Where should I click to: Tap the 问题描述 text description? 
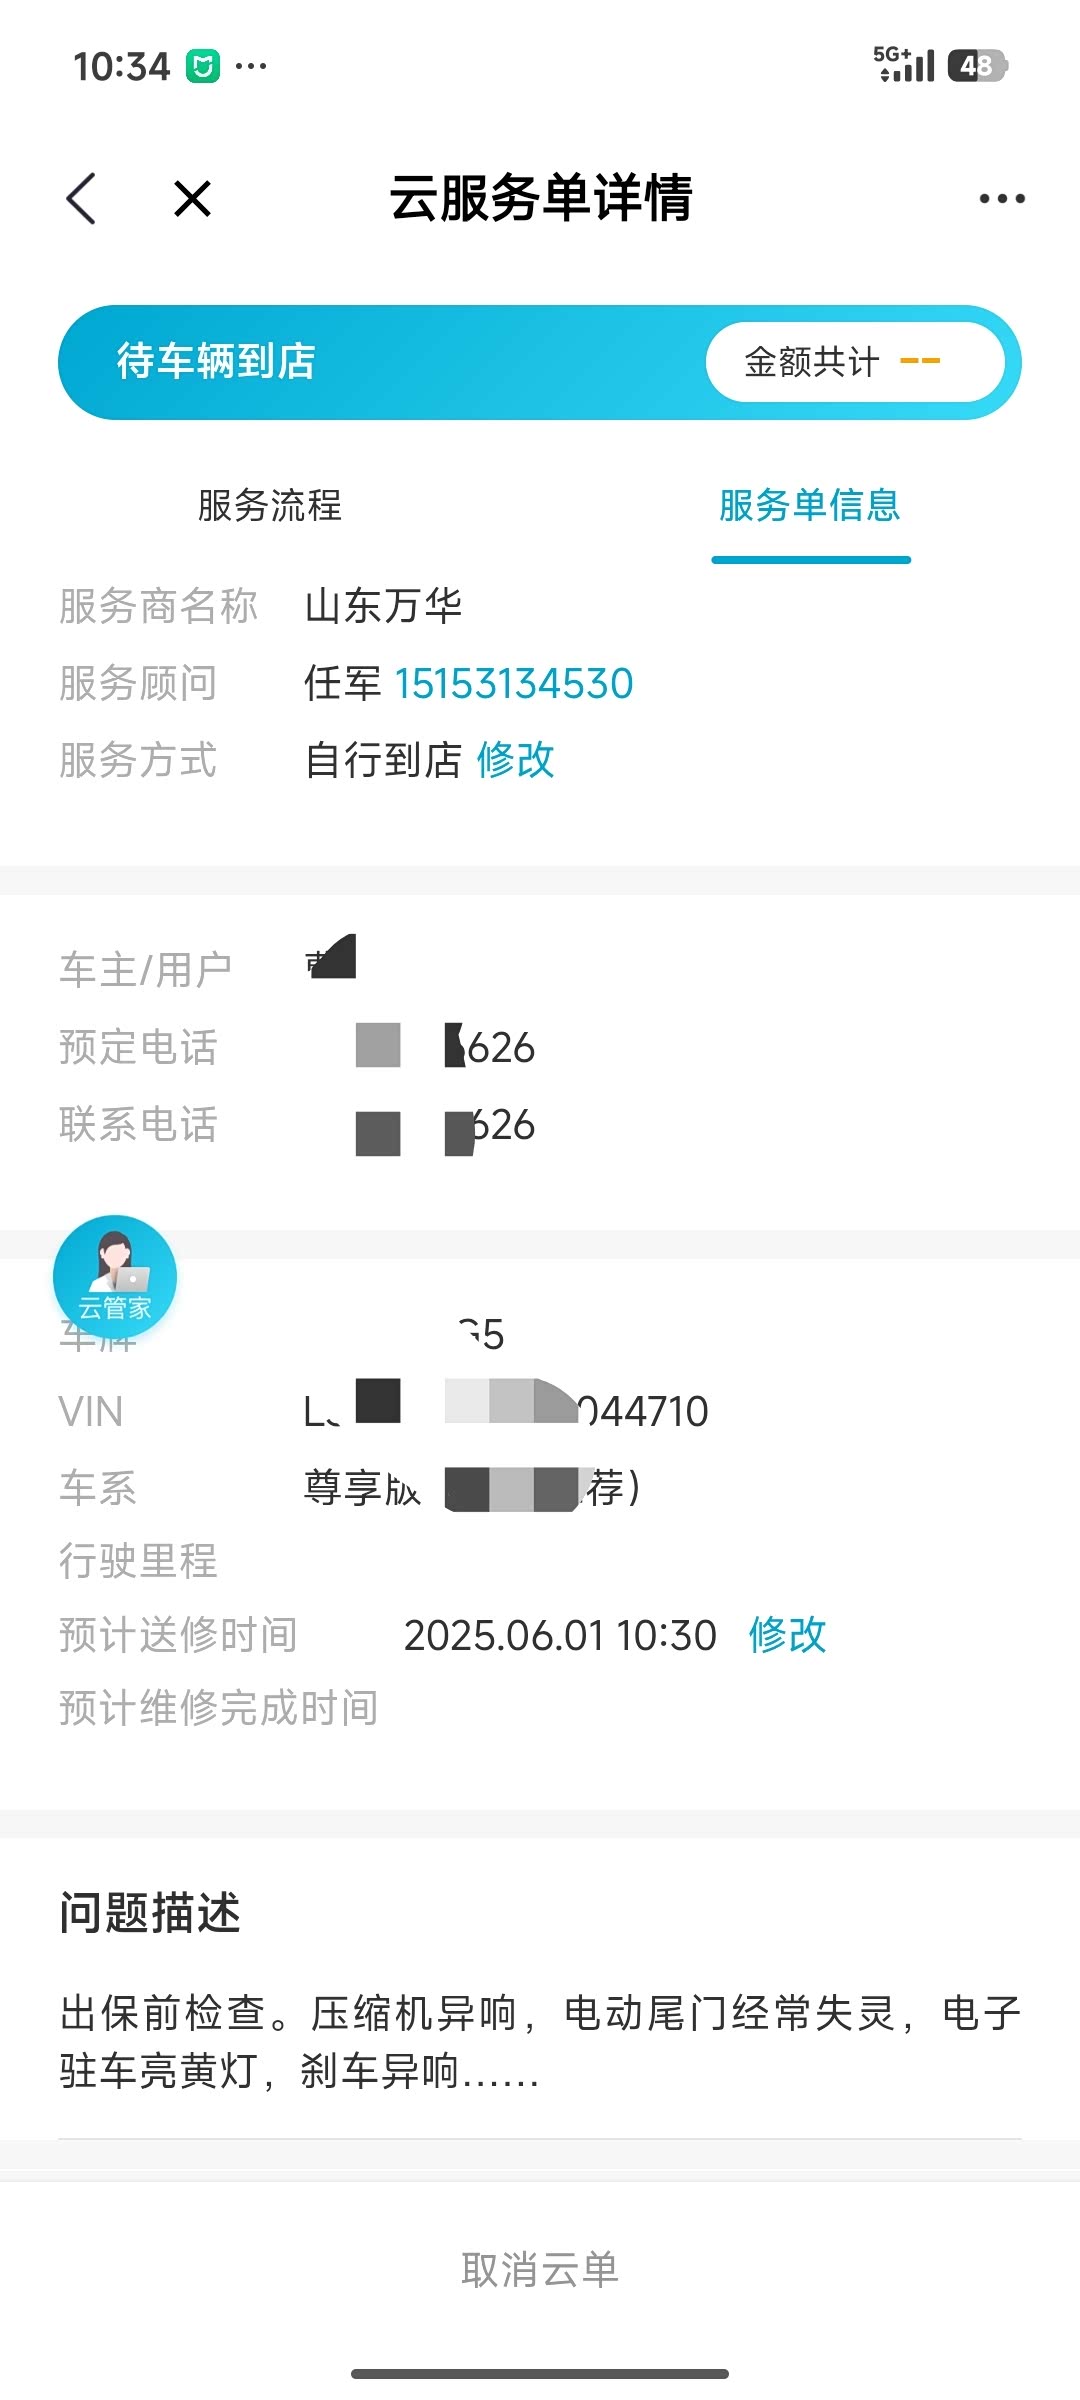540,2040
